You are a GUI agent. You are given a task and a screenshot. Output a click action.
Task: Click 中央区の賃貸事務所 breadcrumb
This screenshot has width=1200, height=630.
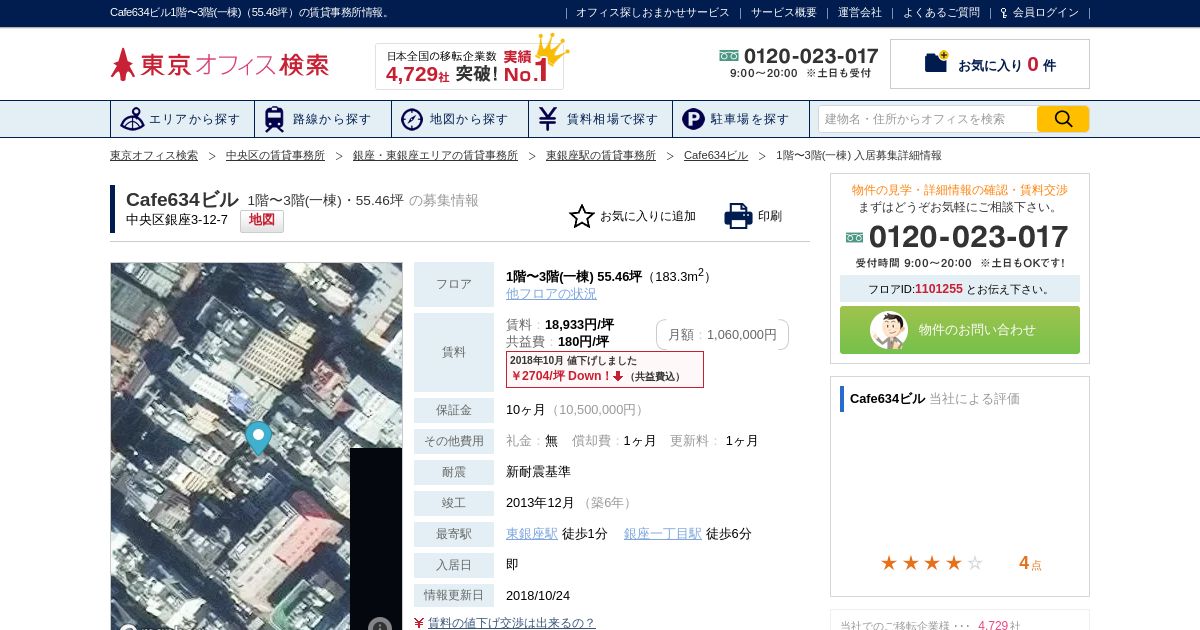(x=275, y=155)
